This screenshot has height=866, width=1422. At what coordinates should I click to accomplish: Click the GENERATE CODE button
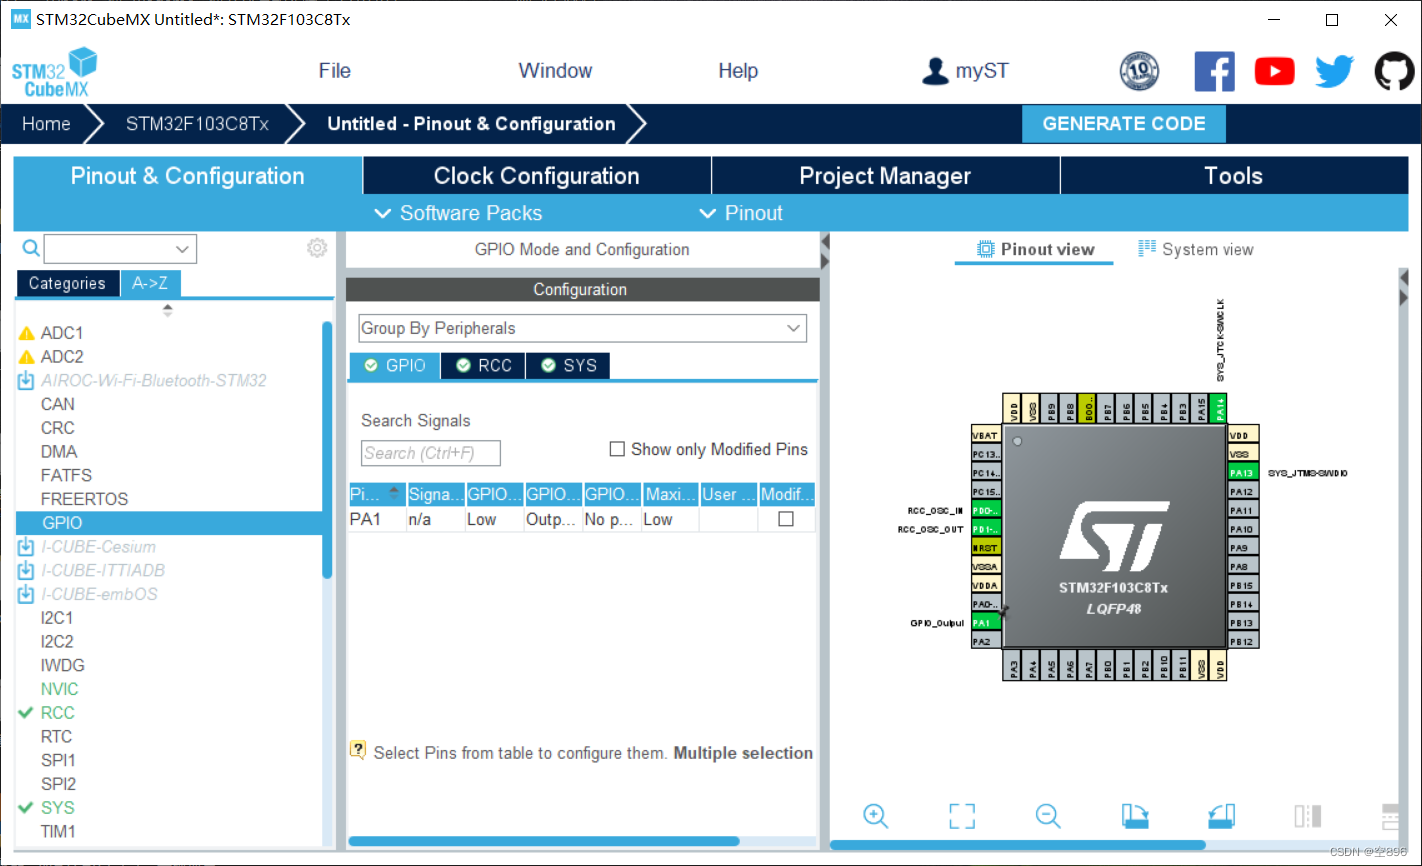(x=1124, y=124)
